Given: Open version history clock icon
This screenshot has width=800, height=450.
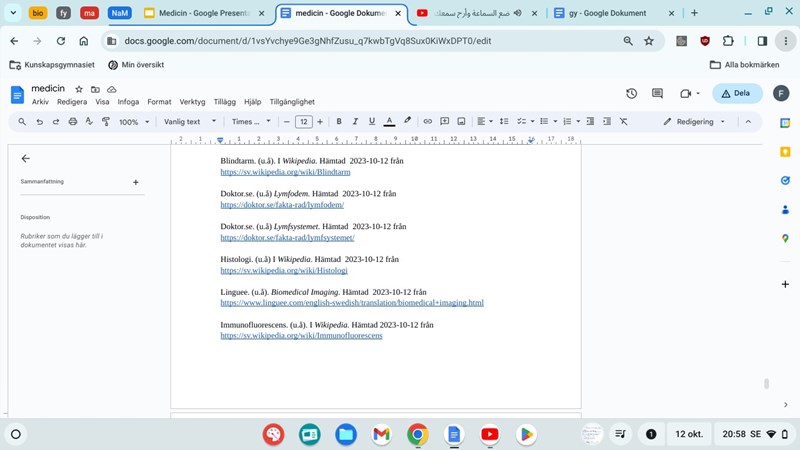Looking at the screenshot, I should 631,93.
